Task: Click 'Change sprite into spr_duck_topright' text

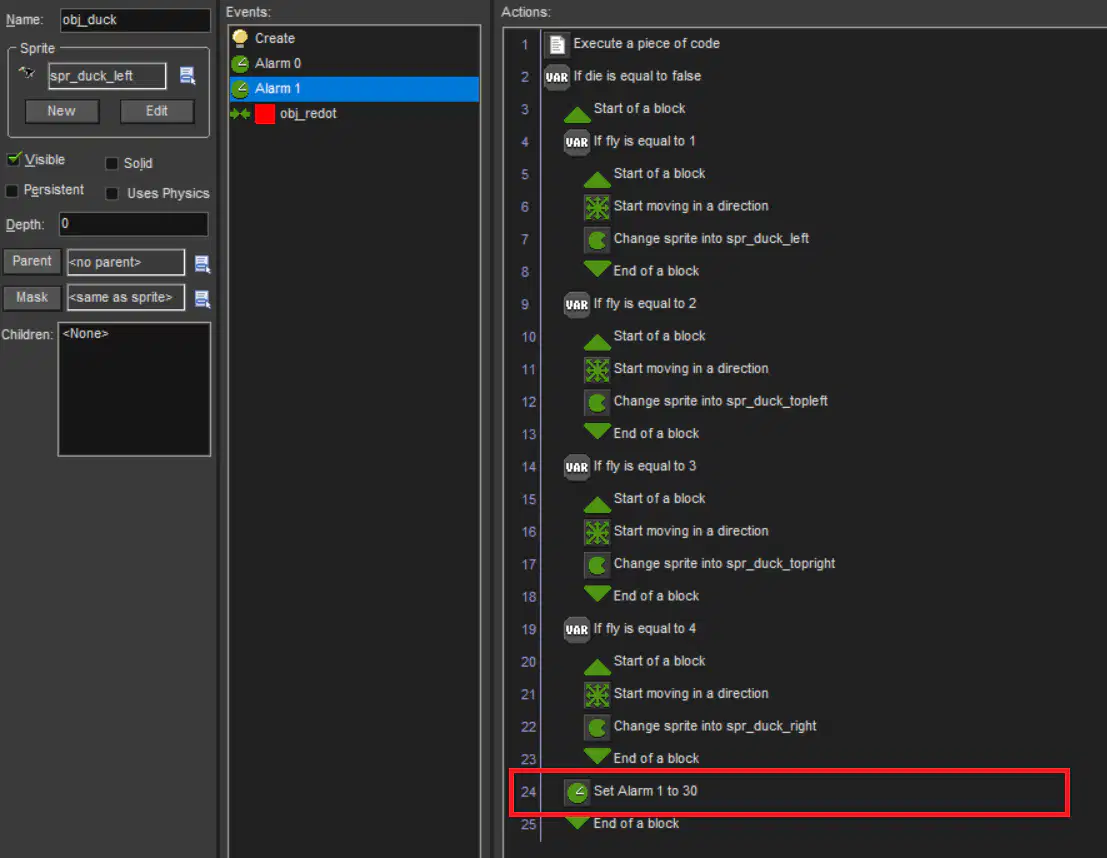Action: pos(724,564)
